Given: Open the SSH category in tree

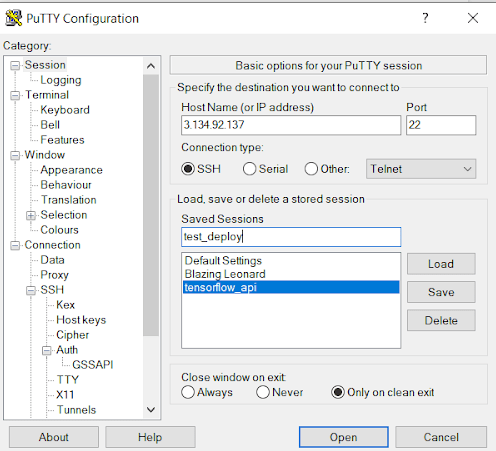Looking at the screenshot, I should [x=52, y=290].
